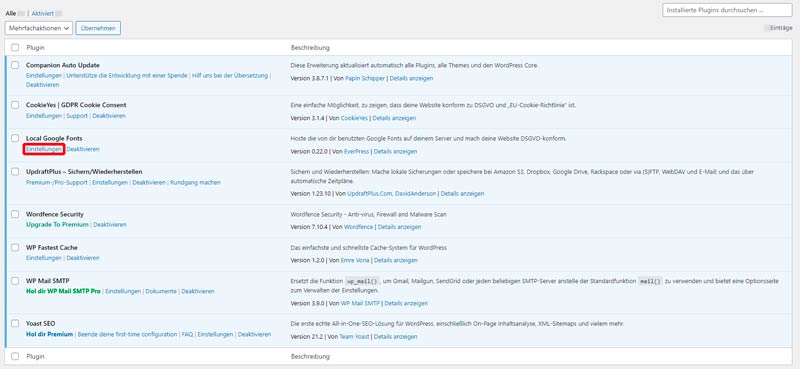Switch to the Alle plugins filter
The width and height of the screenshot is (800, 369).
11,13
